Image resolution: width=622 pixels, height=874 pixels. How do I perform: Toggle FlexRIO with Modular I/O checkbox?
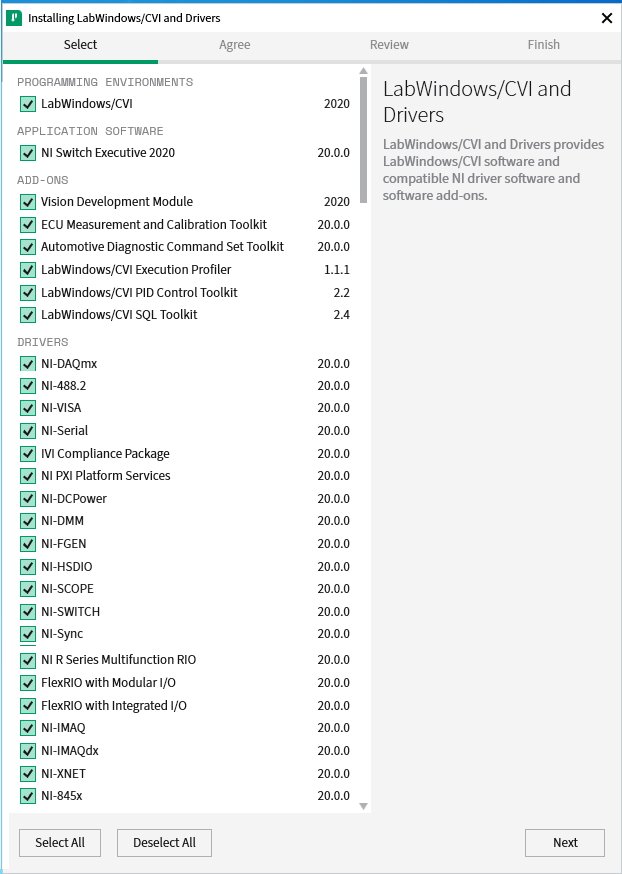27,683
